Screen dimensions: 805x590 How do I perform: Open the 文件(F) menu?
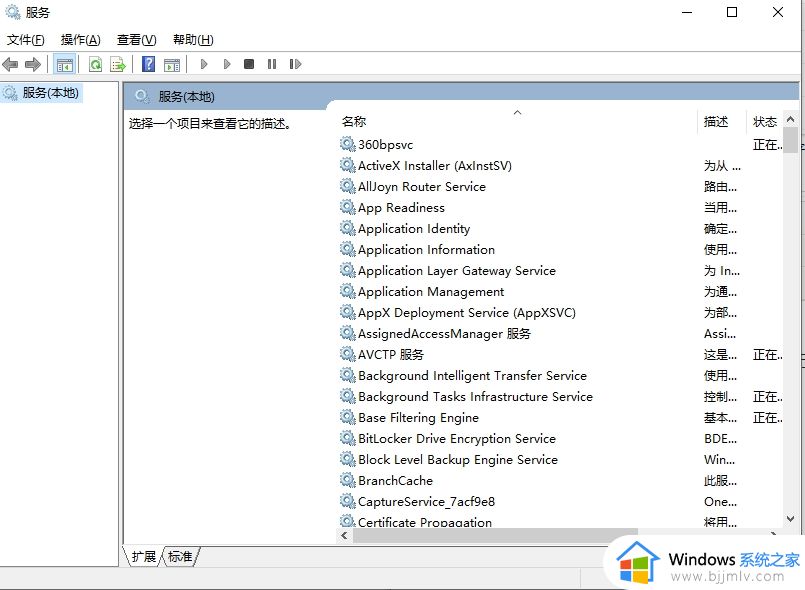coord(26,40)
